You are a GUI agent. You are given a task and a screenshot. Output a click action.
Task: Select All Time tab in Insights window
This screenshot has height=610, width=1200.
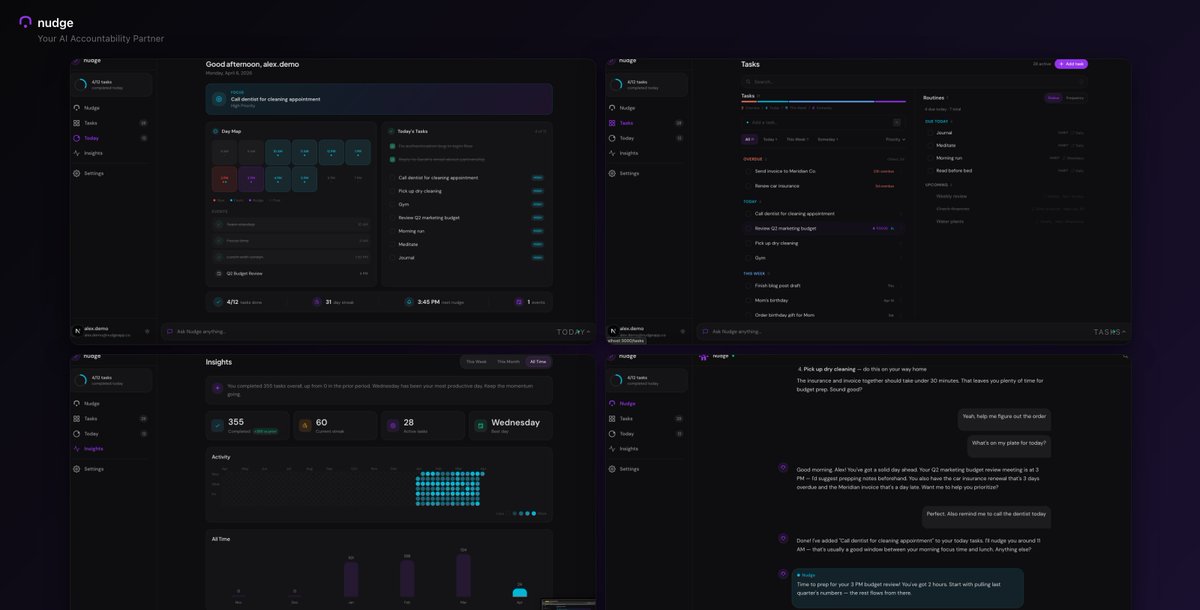538,362
